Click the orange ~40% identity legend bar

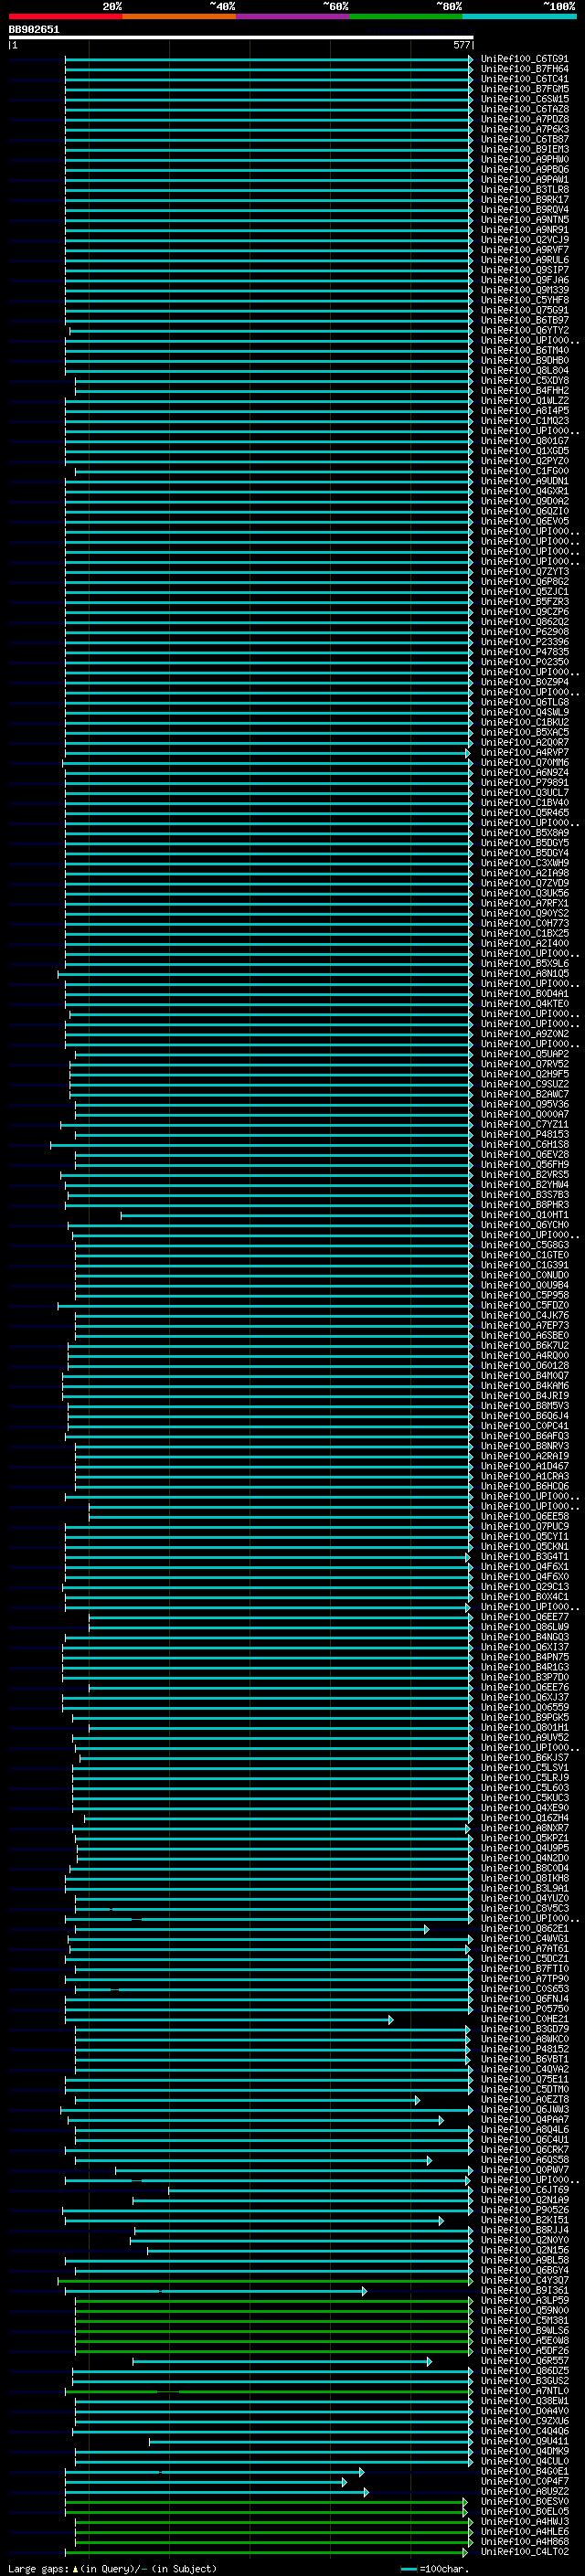(x=179, y=16)
